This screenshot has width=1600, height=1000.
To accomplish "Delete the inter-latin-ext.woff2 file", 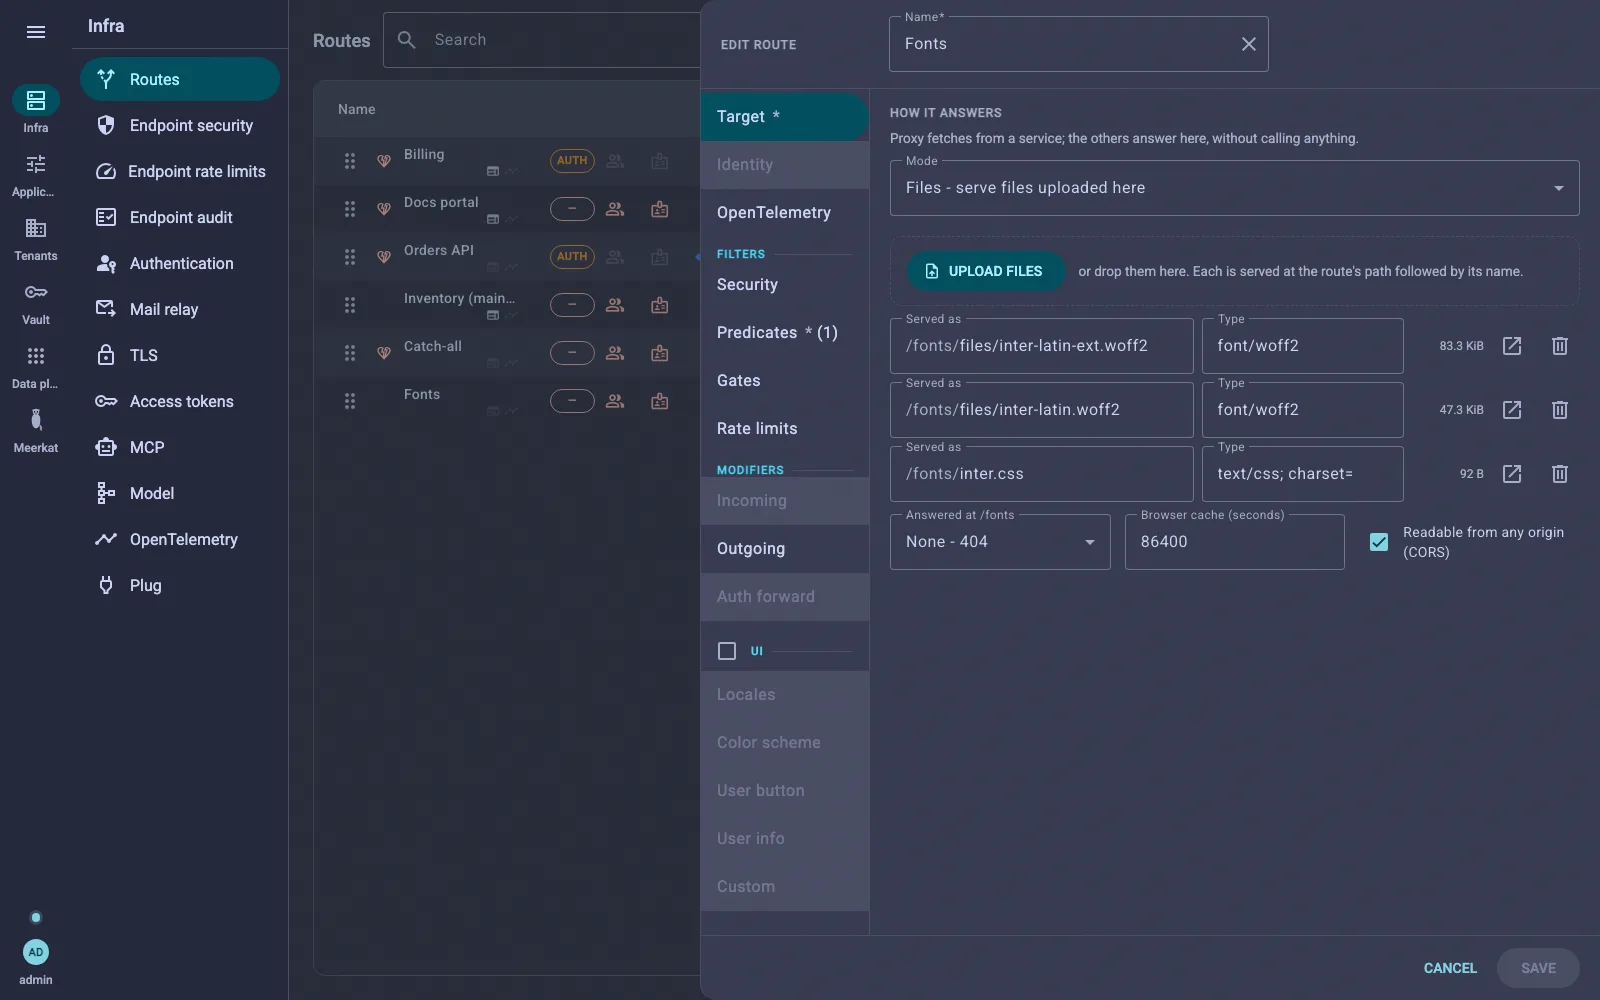I will (1559, 346).
